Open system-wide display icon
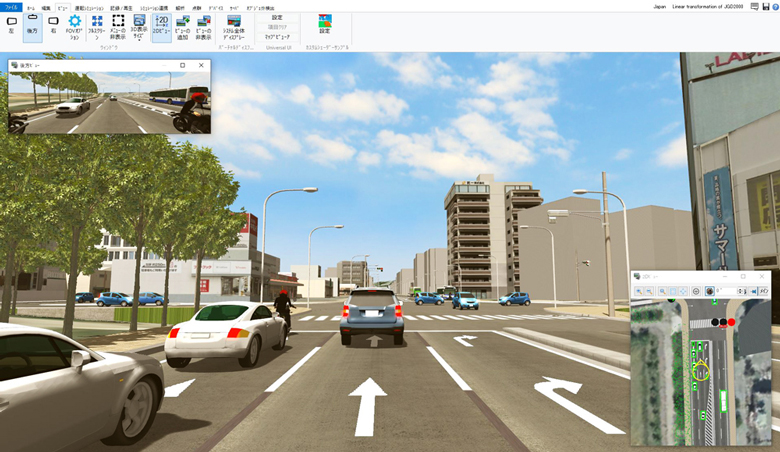The width and height of the screenshot is (780, 452). pyautogui.click(x=233, y=27)
